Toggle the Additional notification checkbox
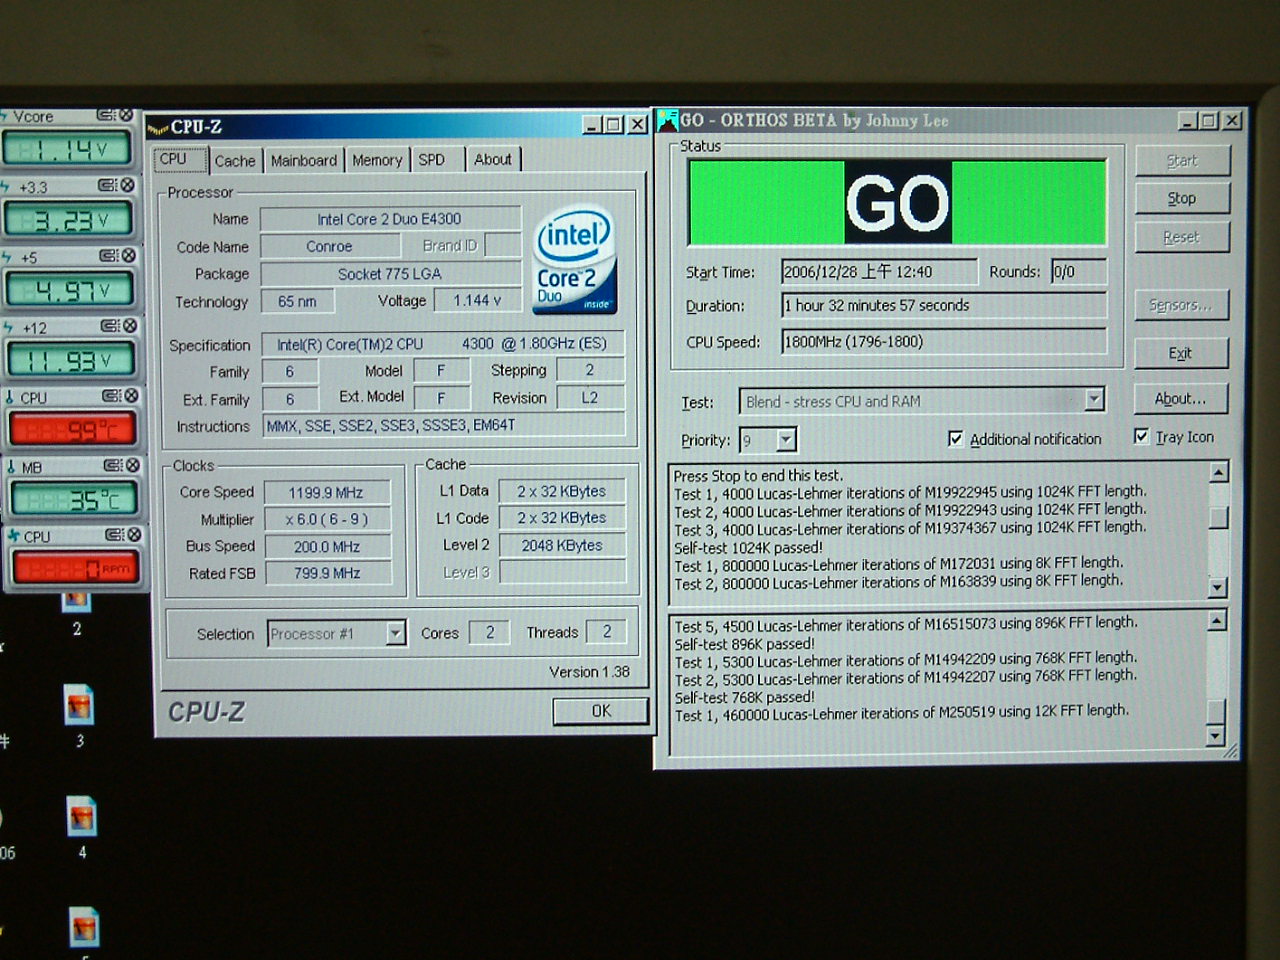The width and height of the screenshot is (1280, 960). coord(956,439)
